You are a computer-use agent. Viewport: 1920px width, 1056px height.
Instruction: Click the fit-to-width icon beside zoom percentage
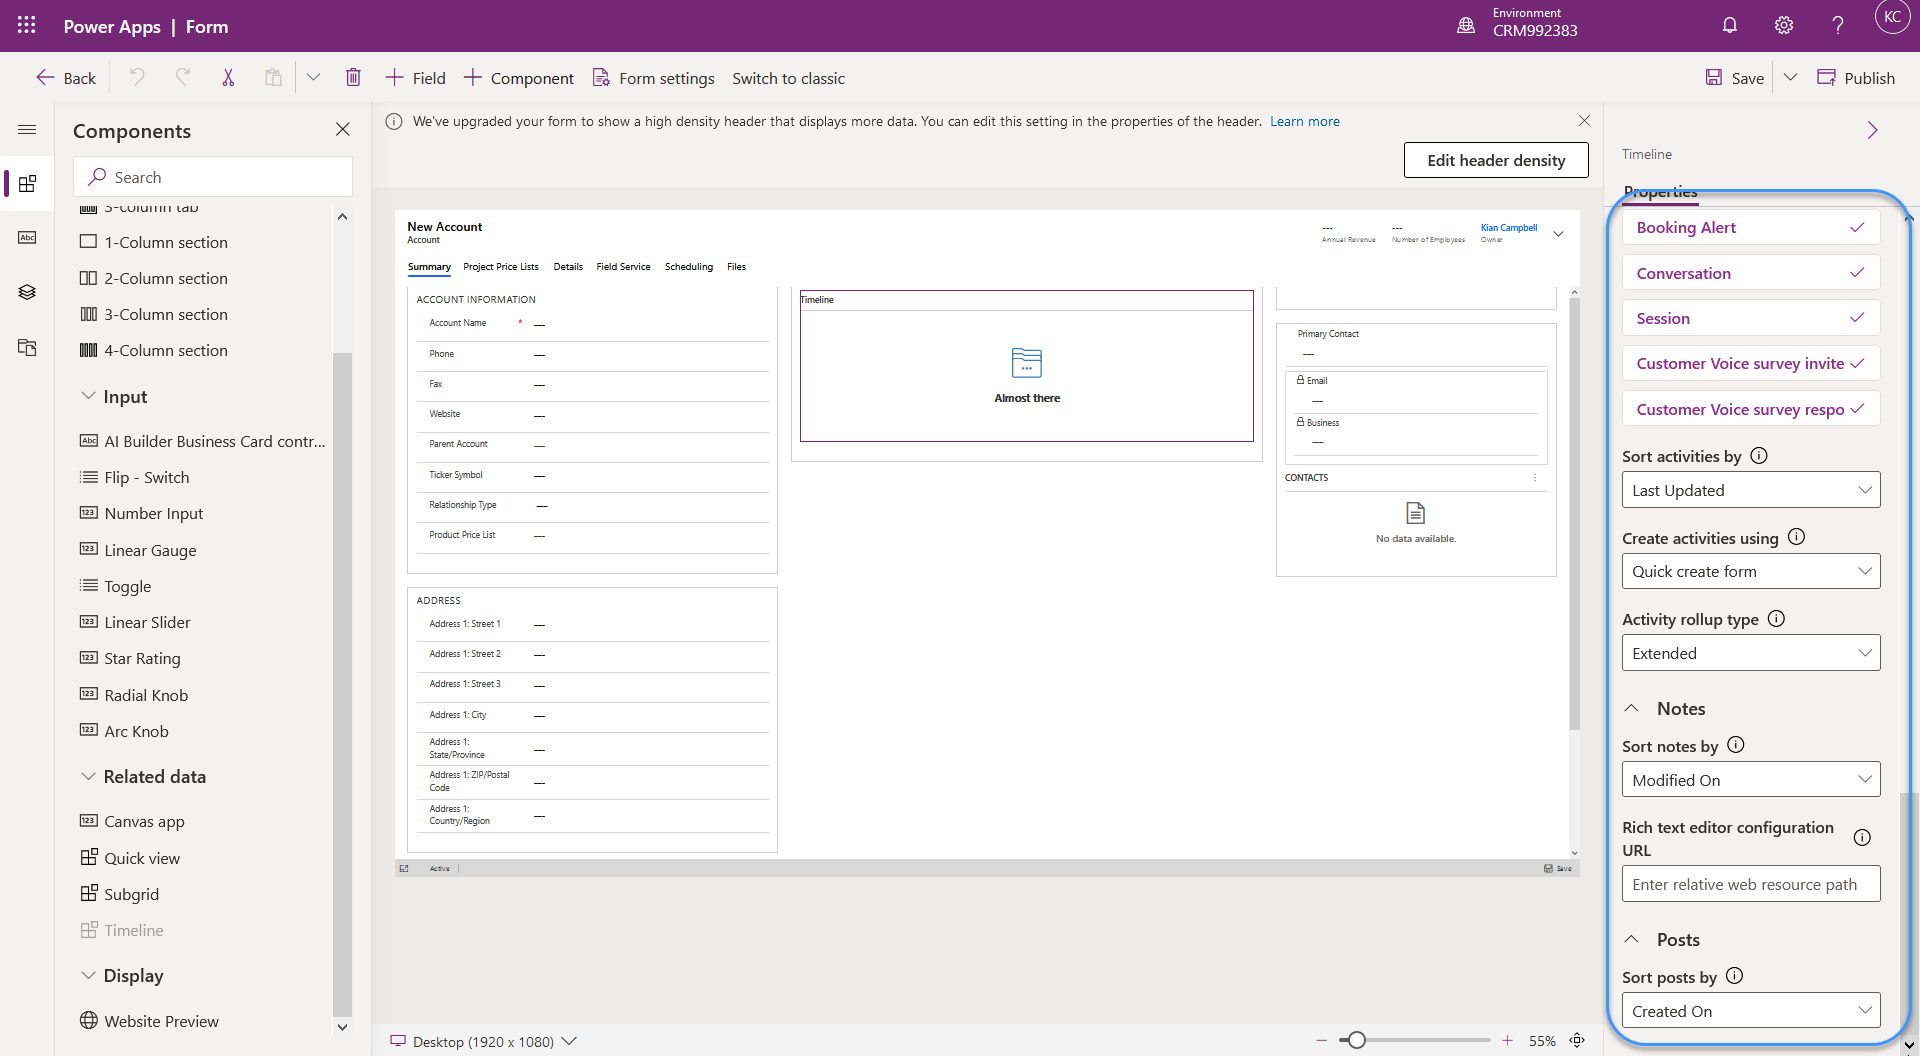(x=1577, y=1041)
